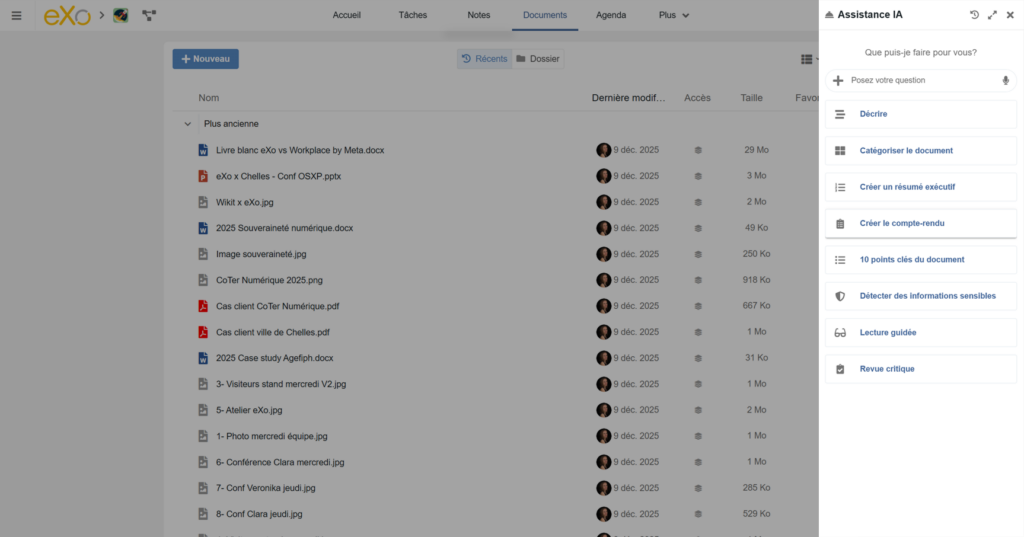Screen dimensions: 1024x537
Task: Click the eXo logo home icon
Action: pos(67,16)
